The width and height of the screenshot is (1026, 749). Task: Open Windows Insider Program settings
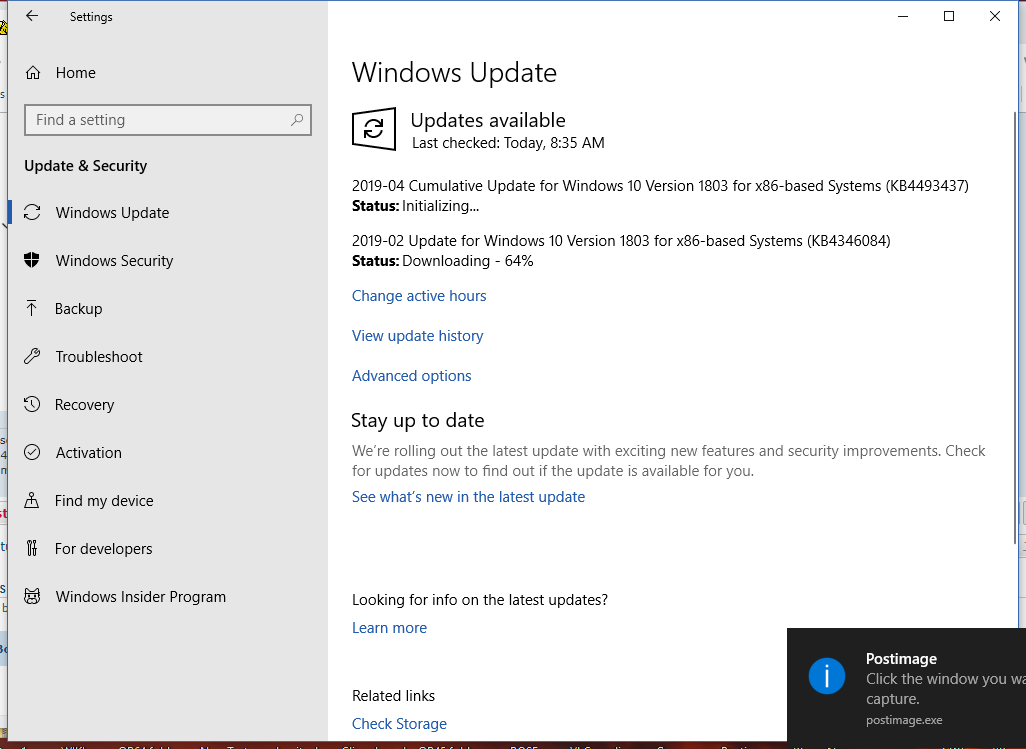pos(168,597)
